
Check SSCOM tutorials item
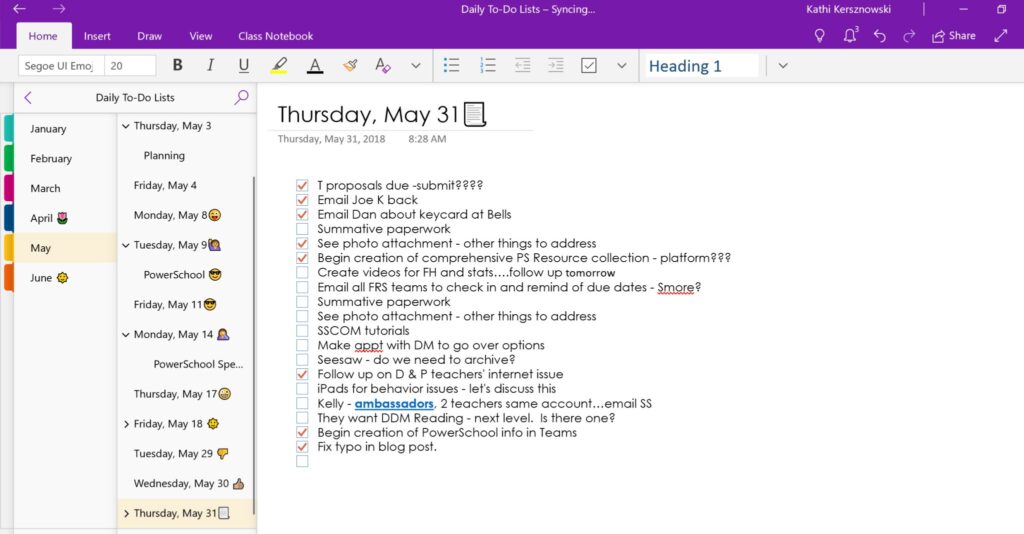coord(302,330)
